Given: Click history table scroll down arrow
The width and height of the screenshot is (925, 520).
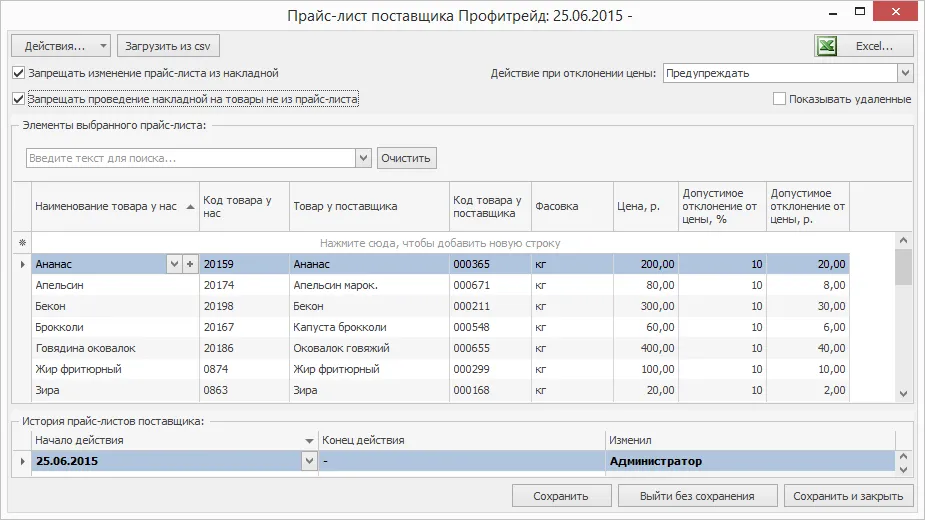Looking at the screenshot, I should coord(903,469).
